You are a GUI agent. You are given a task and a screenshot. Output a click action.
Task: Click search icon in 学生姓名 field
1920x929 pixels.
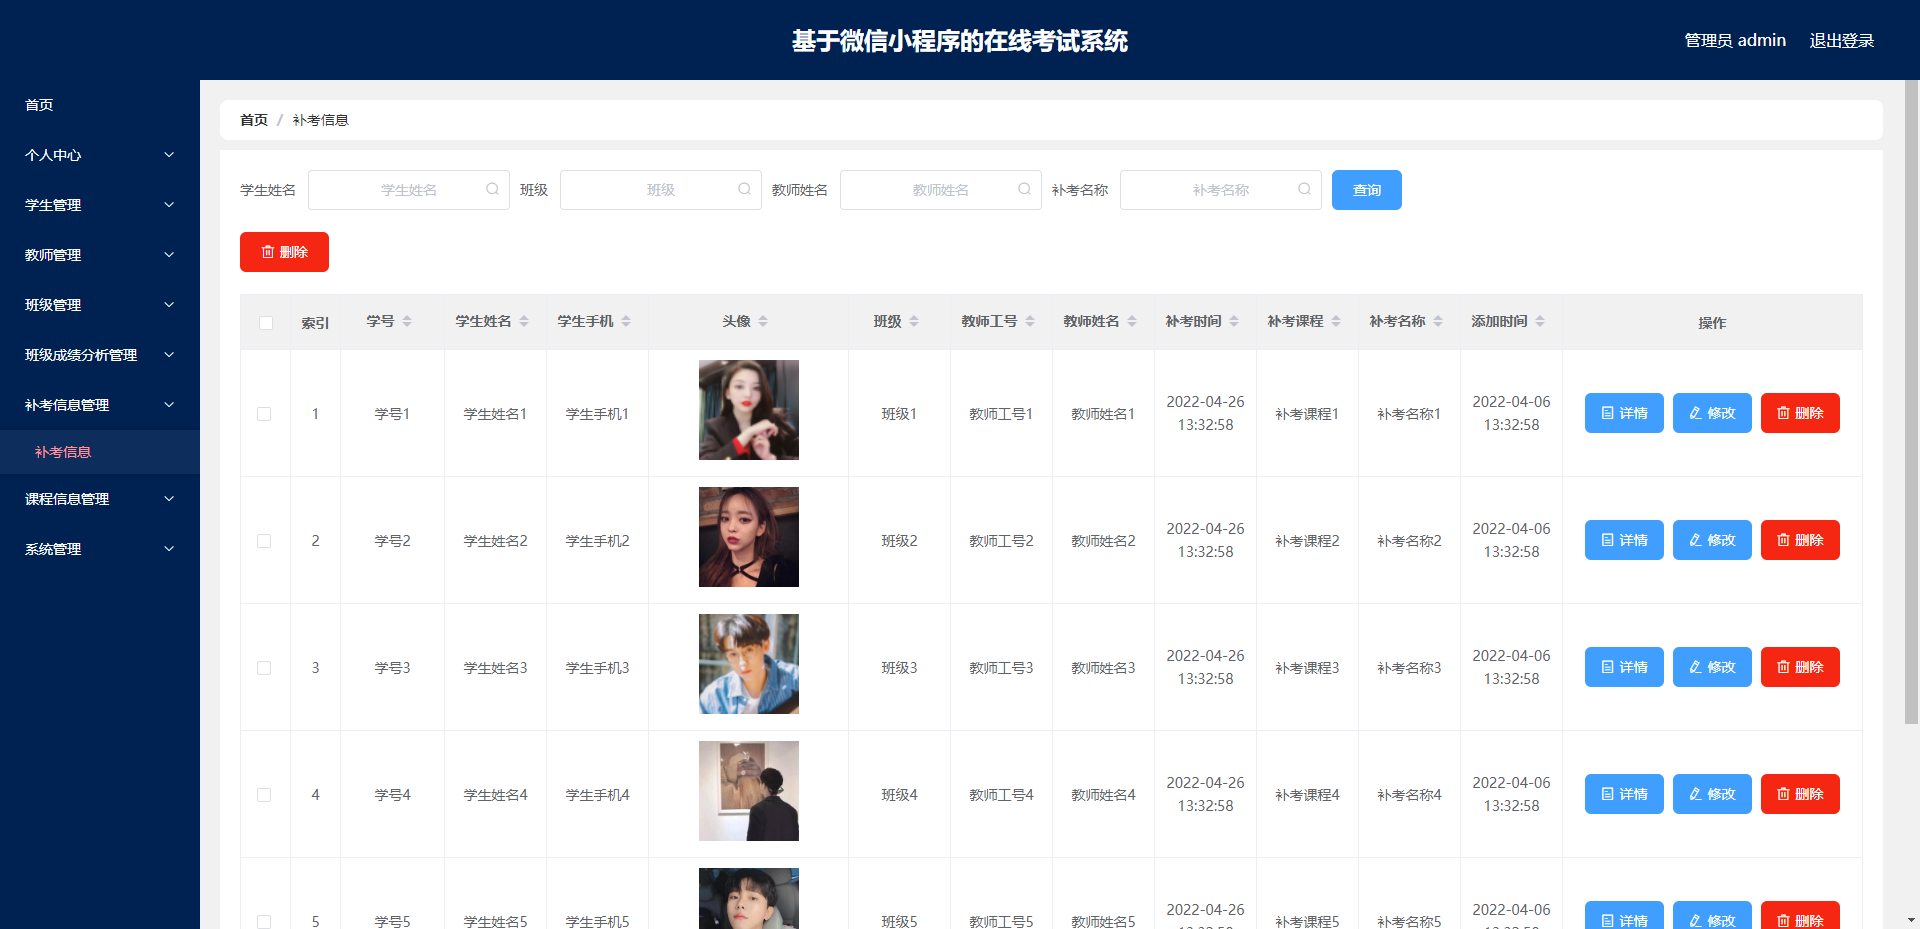[x=492, y=189]
